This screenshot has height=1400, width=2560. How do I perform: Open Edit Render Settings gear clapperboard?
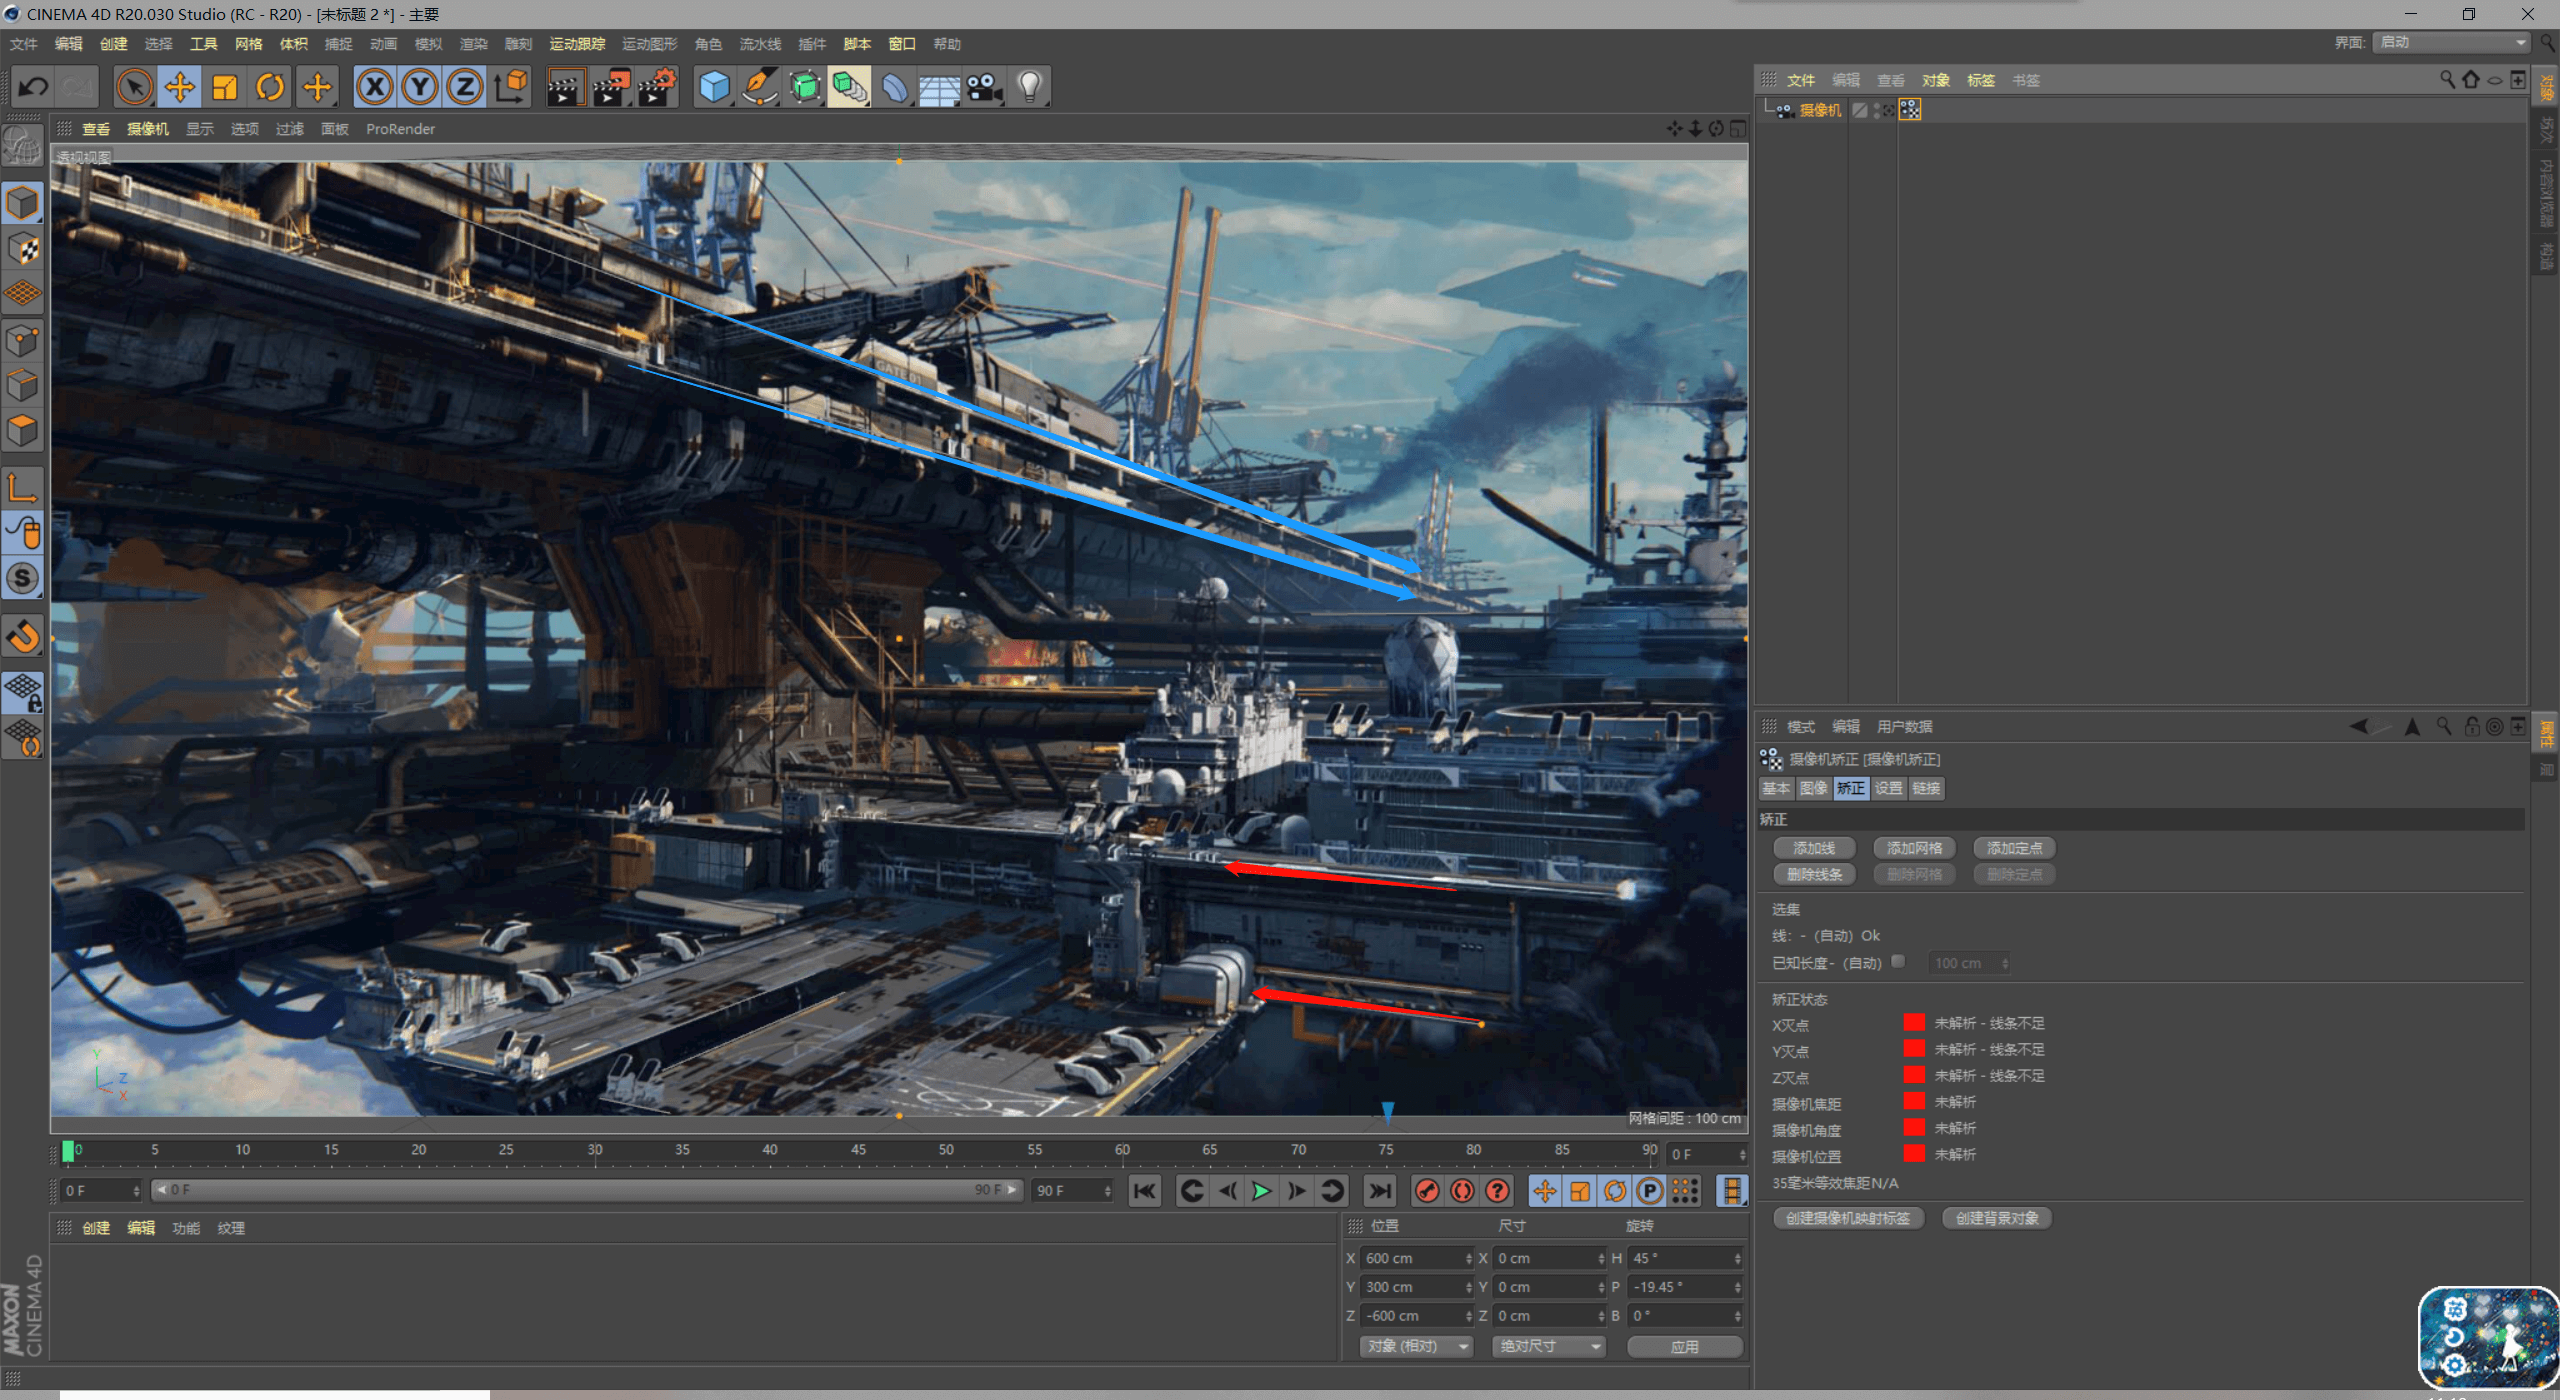(x=658, y=87)
